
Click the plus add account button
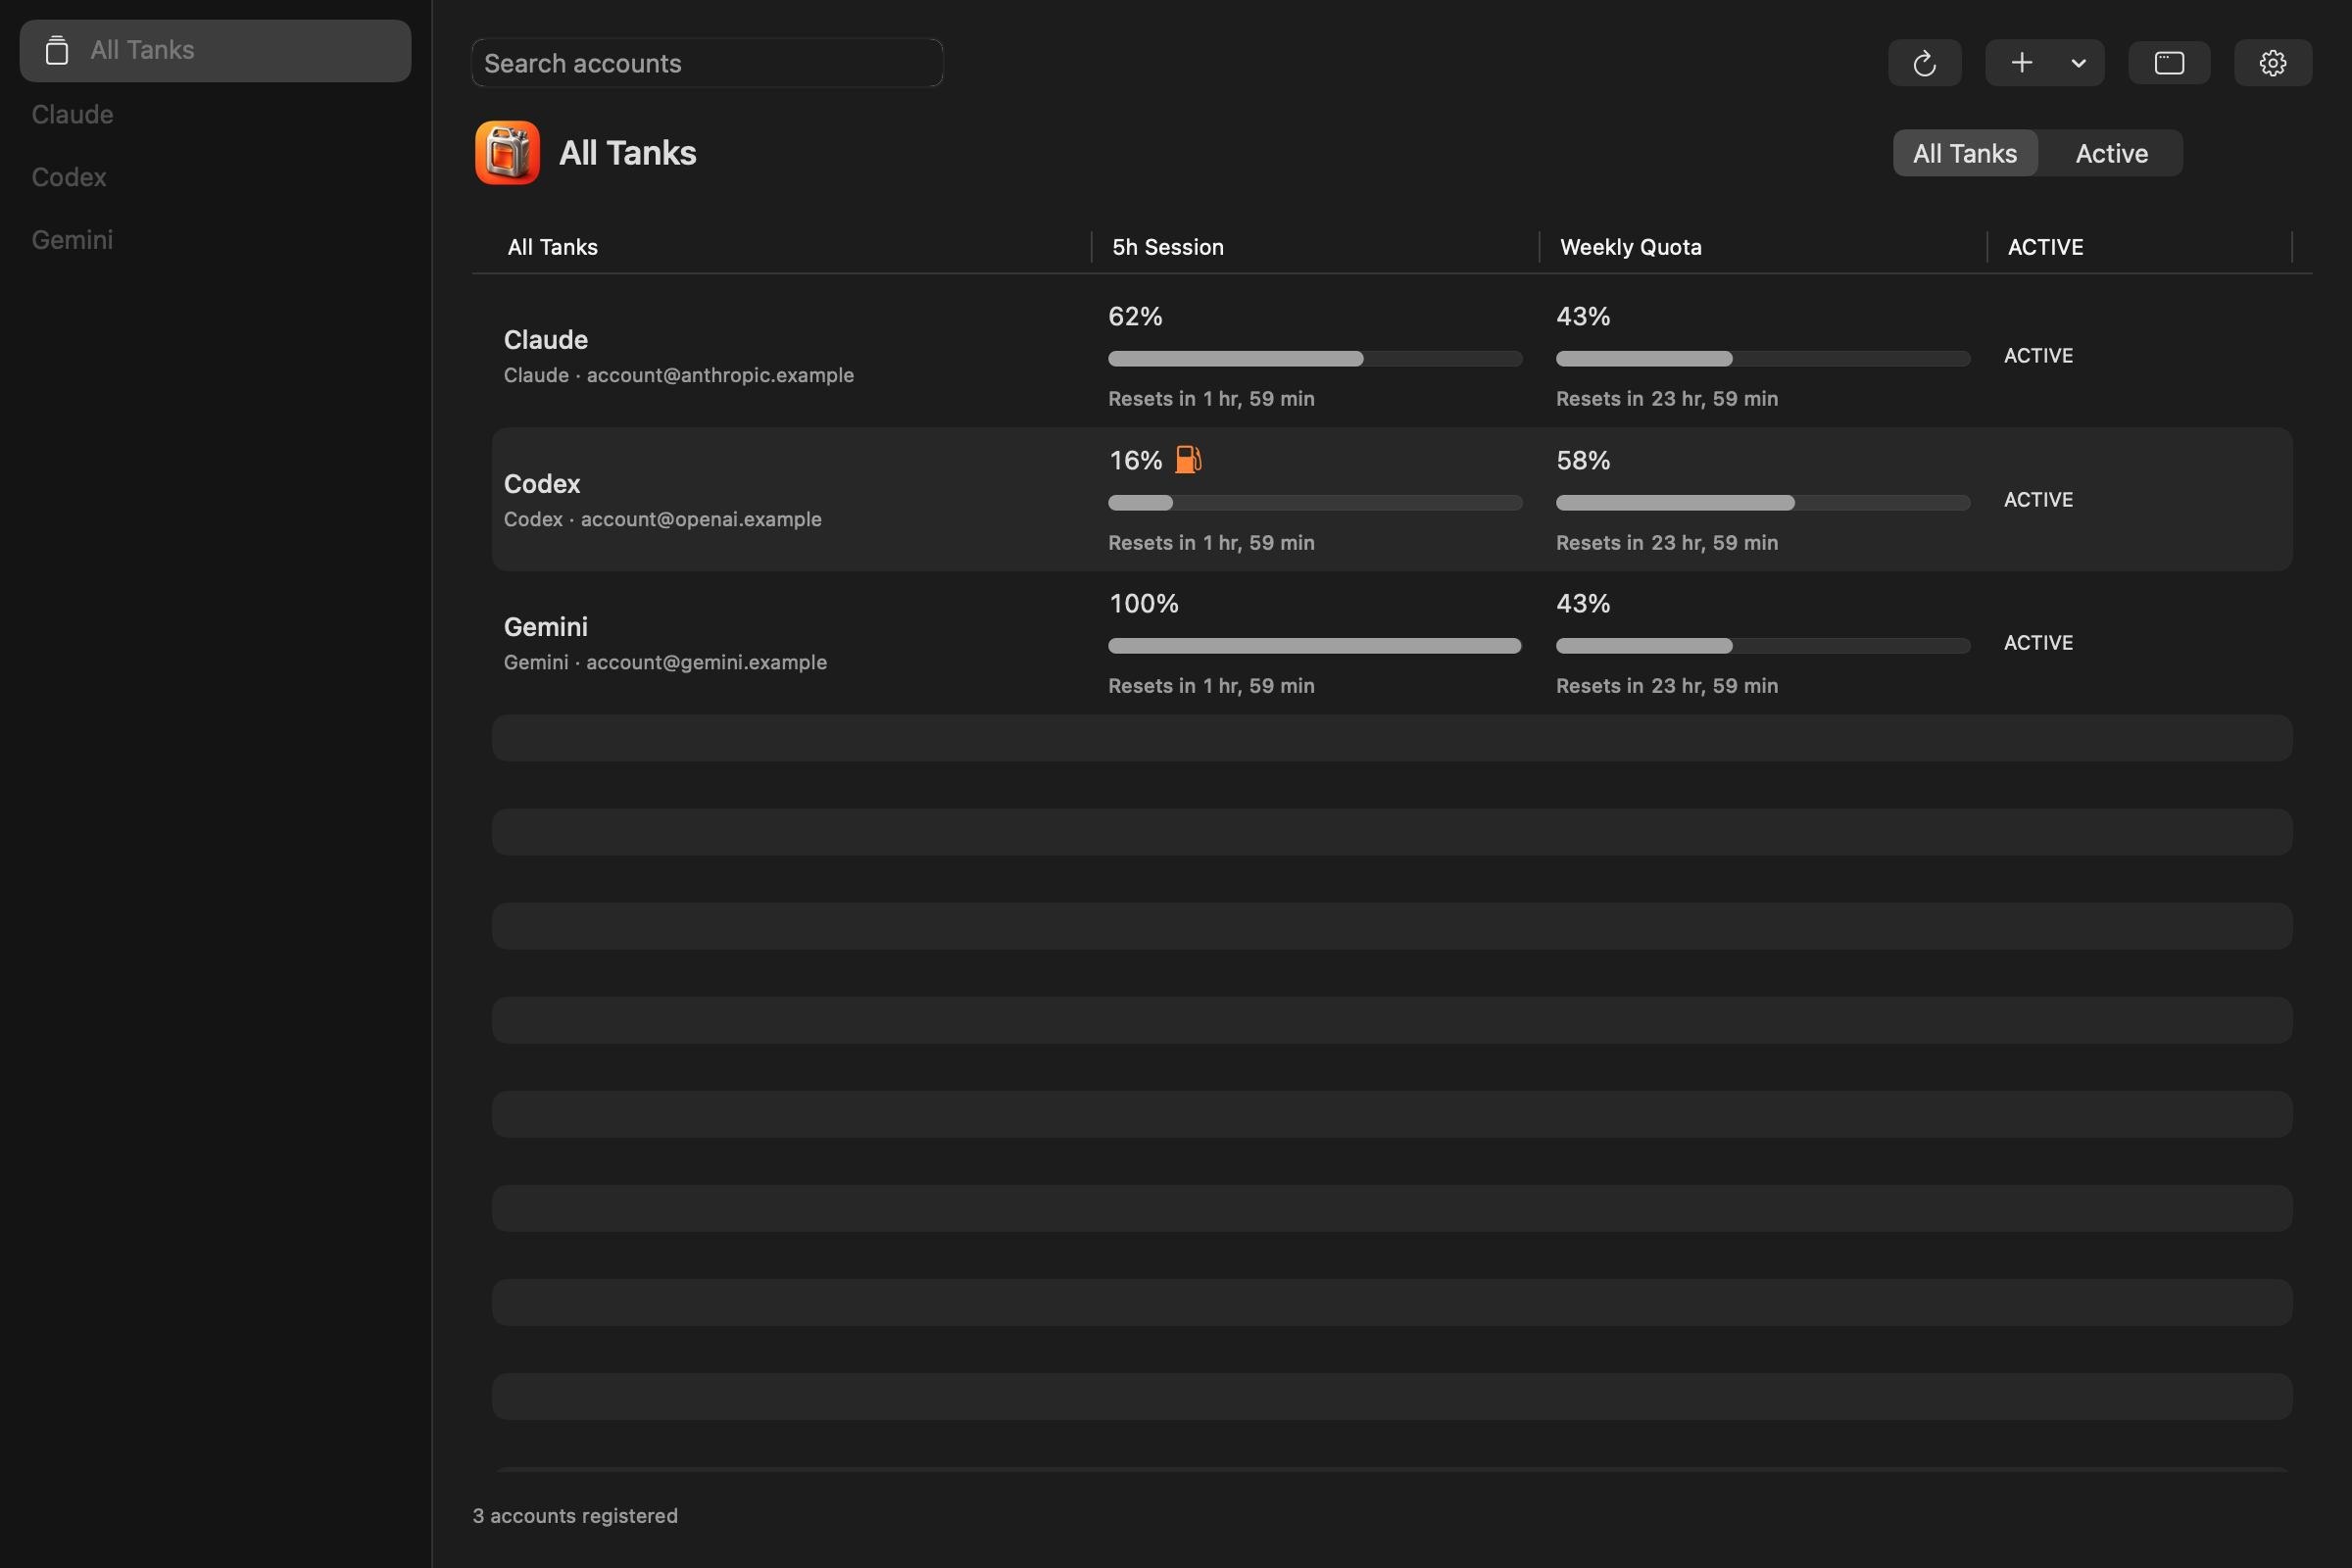(x=2021, y=63)
